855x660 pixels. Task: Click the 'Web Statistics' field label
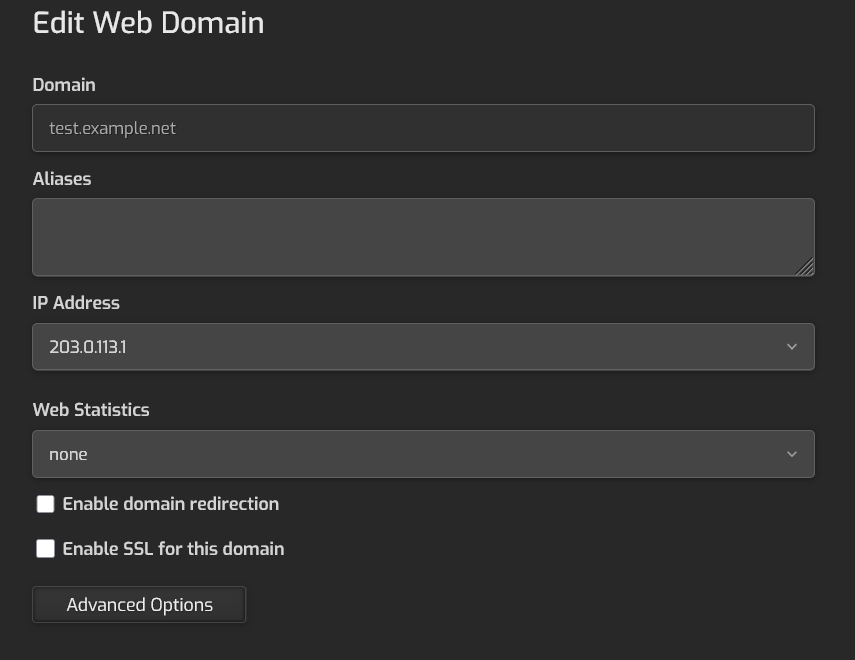91,410
